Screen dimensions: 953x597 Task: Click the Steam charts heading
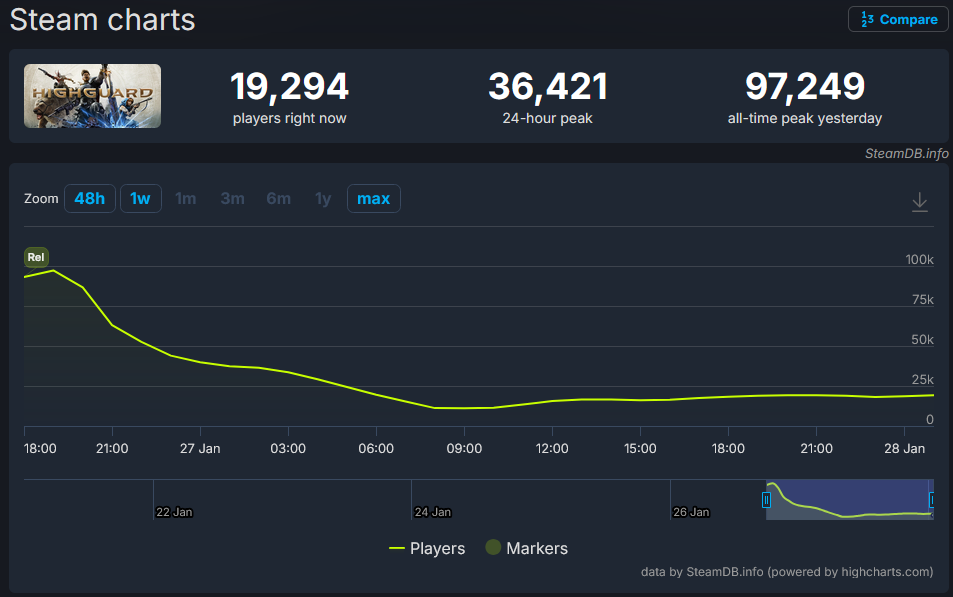click(103, 19)
